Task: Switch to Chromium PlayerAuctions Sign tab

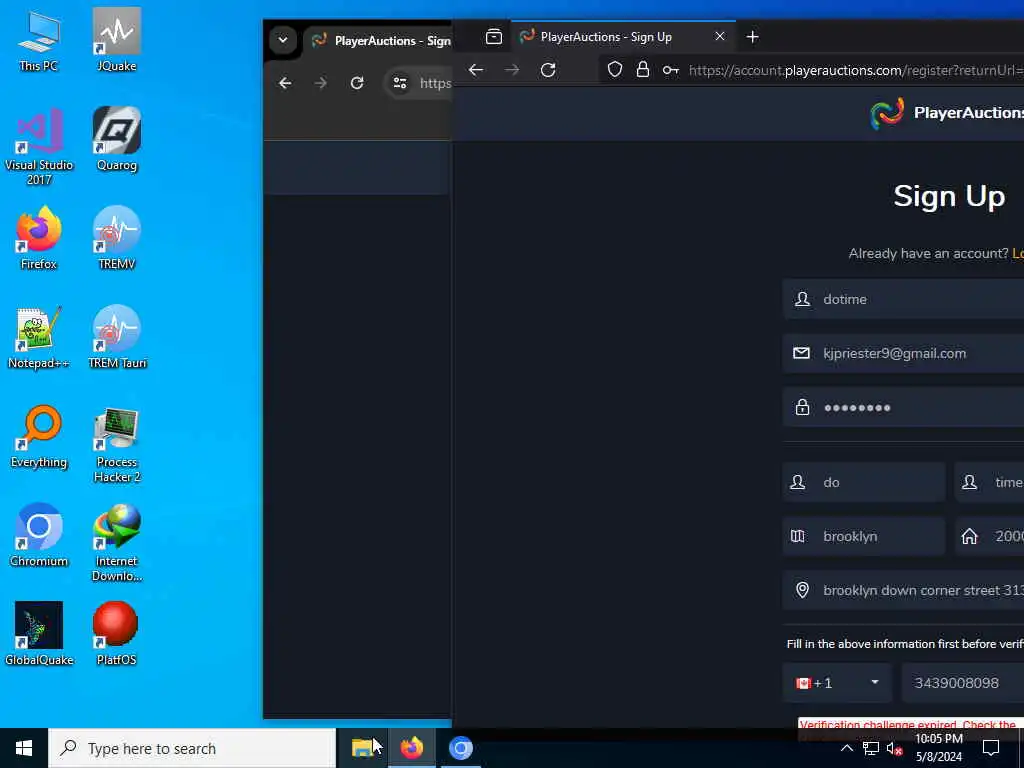Action: 379,40
